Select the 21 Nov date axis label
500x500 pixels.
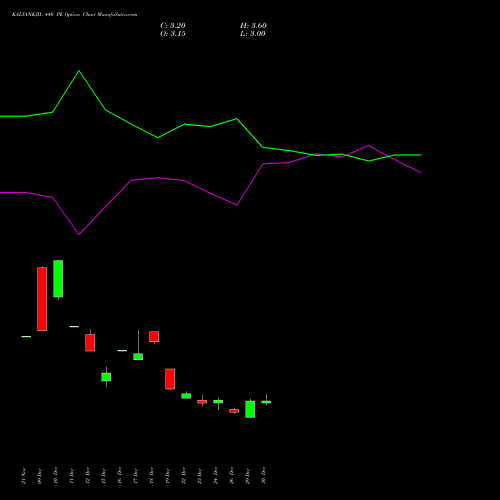(x=24, y=476)
